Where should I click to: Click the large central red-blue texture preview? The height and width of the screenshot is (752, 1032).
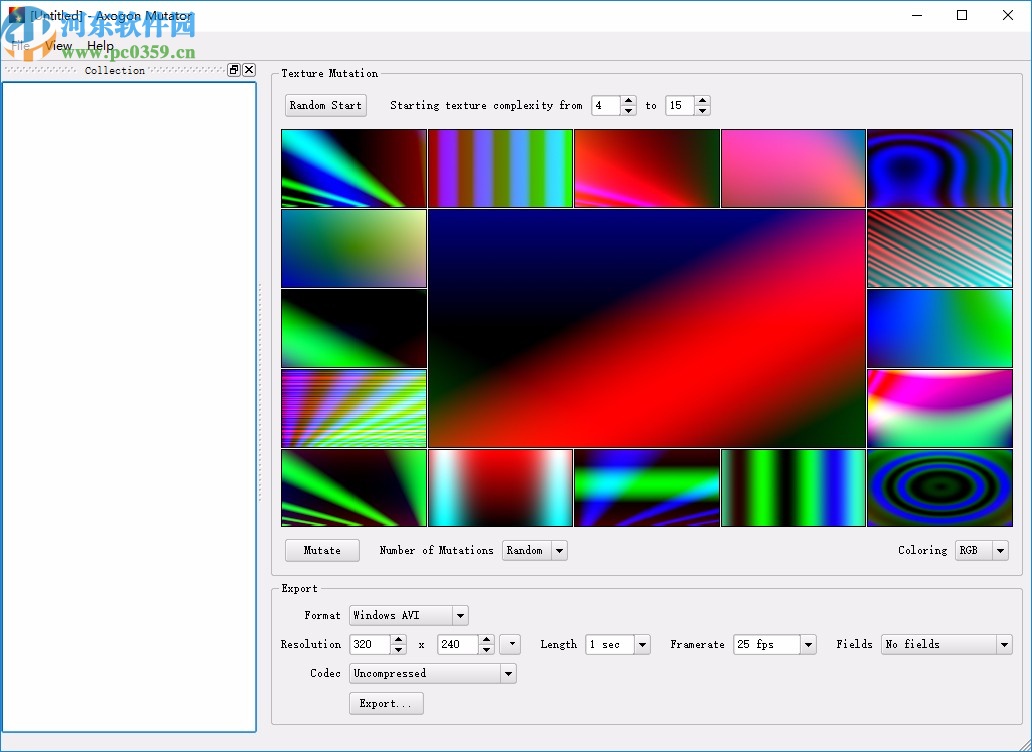(646, 328)
